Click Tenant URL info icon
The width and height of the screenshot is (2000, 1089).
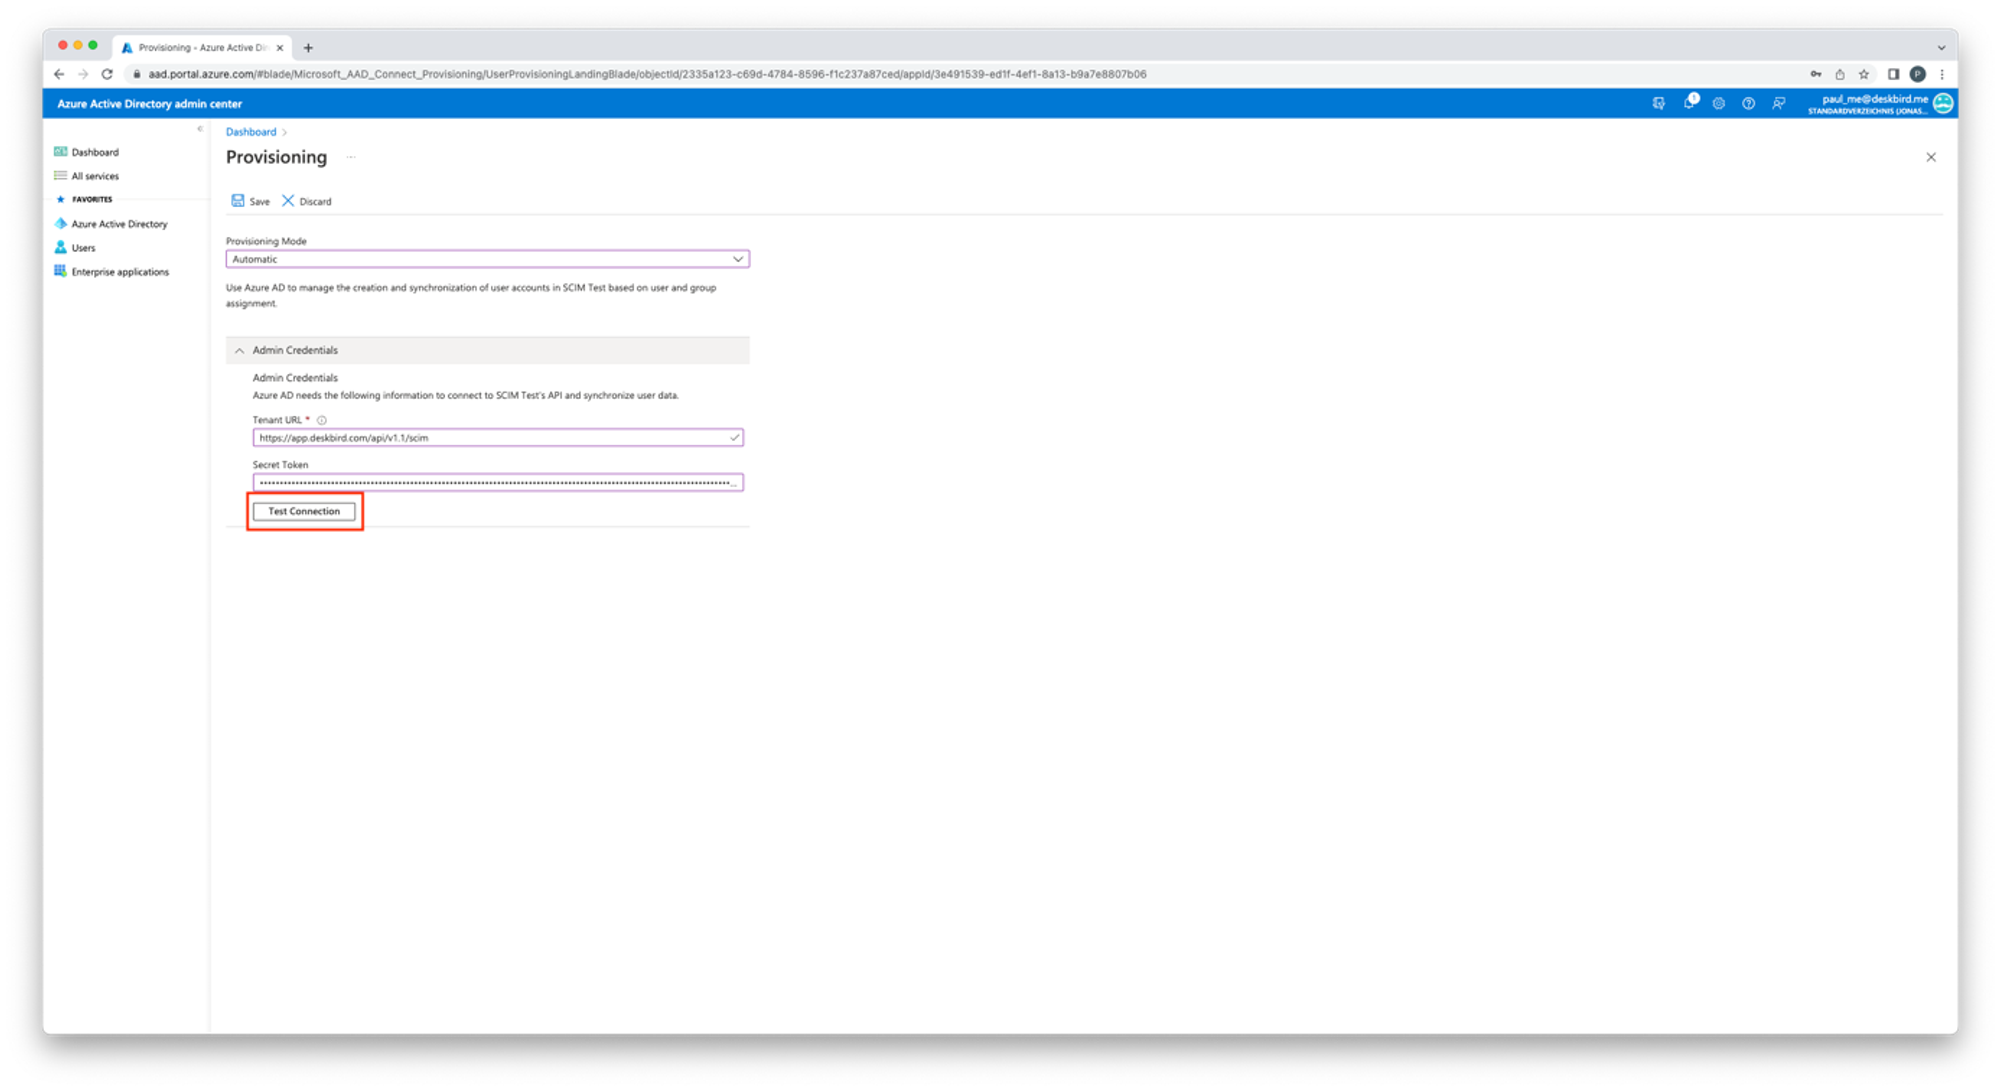(321, 421)
